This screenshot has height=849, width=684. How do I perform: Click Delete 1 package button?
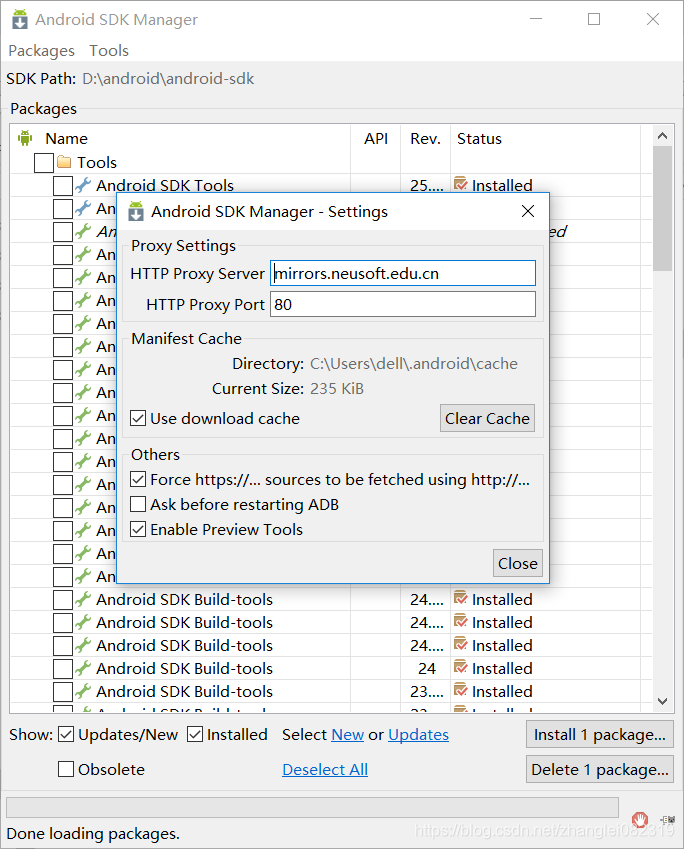coord(600,769)
